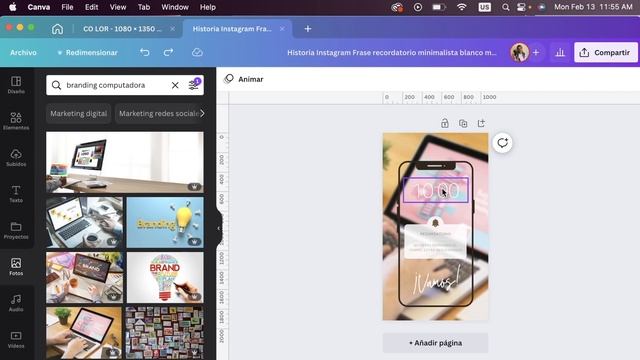Undo the last action
This screenshot has width=640, height=360.
click(144, 52)
